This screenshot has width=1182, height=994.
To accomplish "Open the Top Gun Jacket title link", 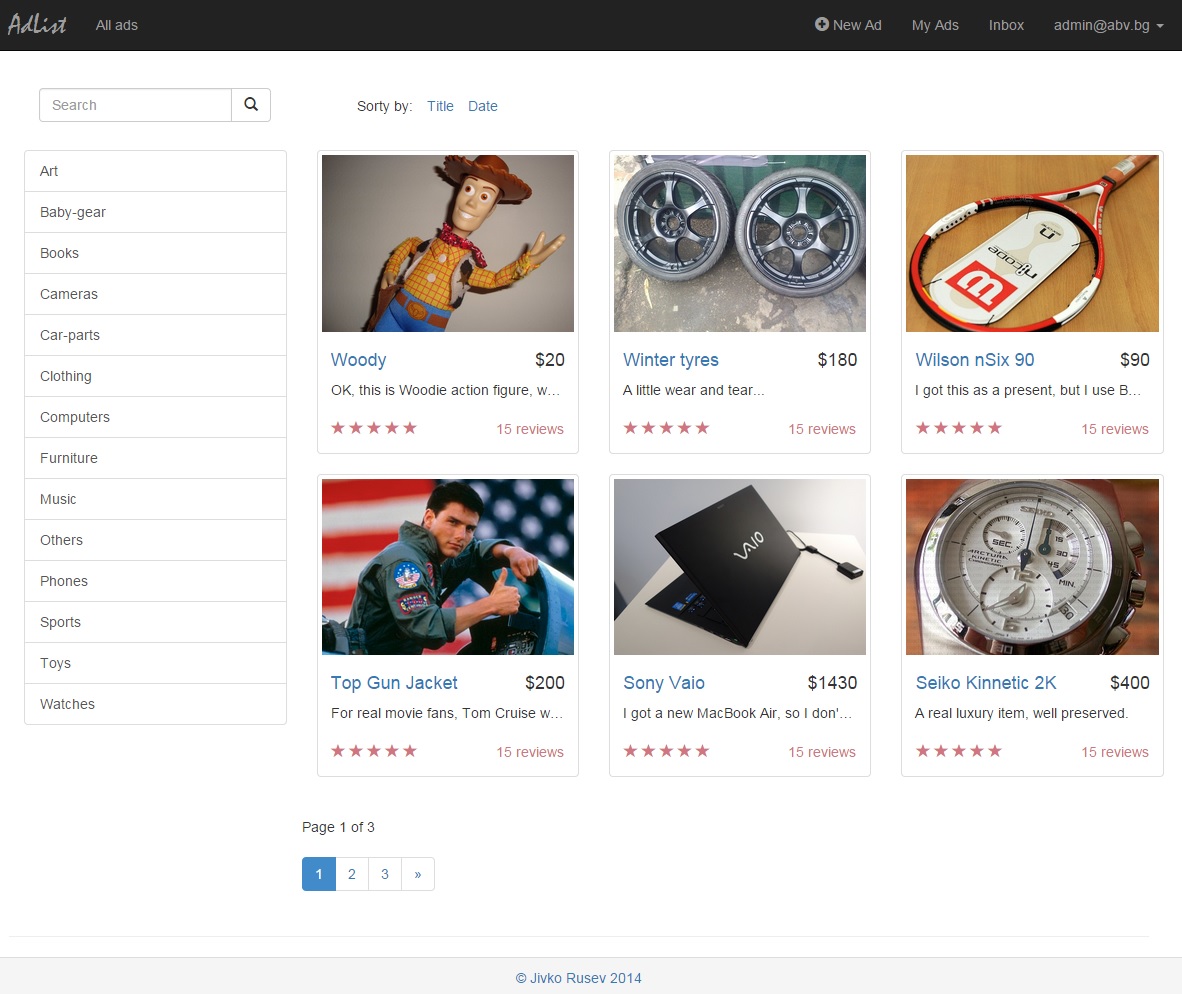I will click(x=394, y=683).
